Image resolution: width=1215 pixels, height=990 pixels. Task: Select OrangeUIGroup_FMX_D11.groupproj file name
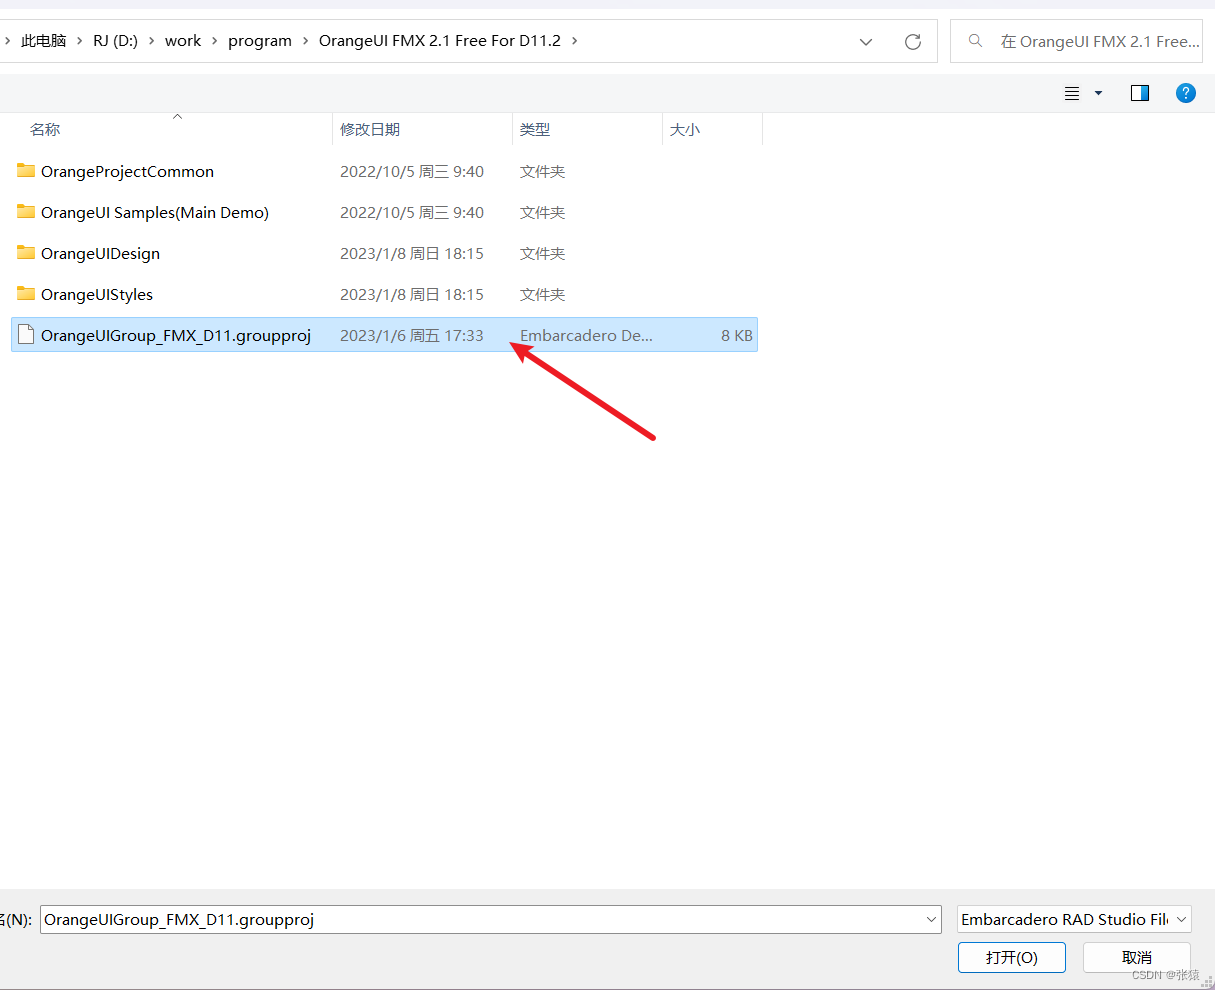tap(176, 335)
